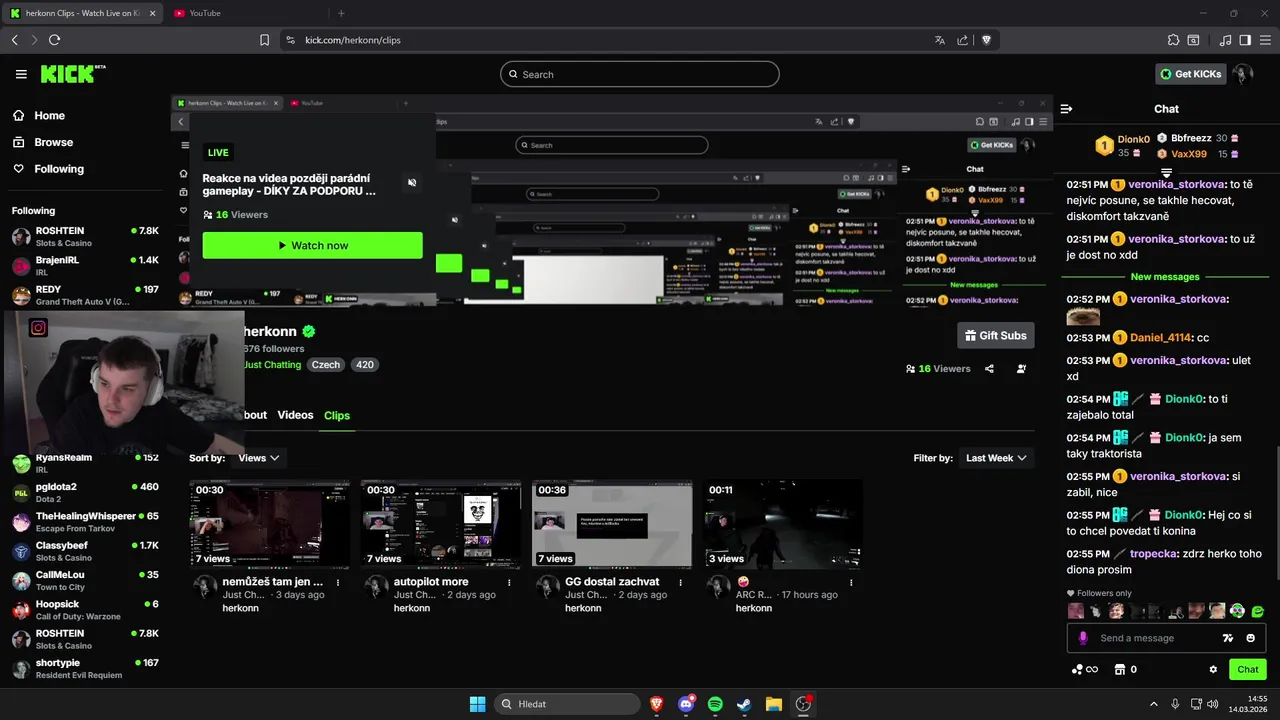Open the emoji picker in chat input
Viewport: 1280px width, 720px height.
point(1251,638)
